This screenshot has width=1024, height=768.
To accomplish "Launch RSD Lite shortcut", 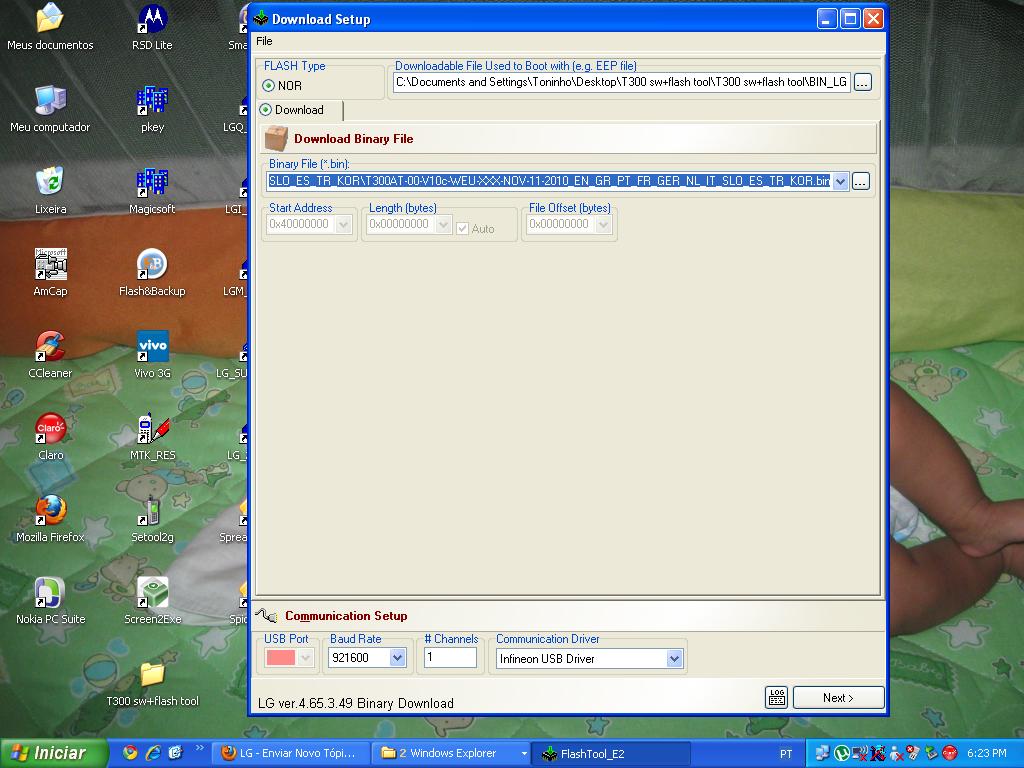I will click(x=152, y=27).
